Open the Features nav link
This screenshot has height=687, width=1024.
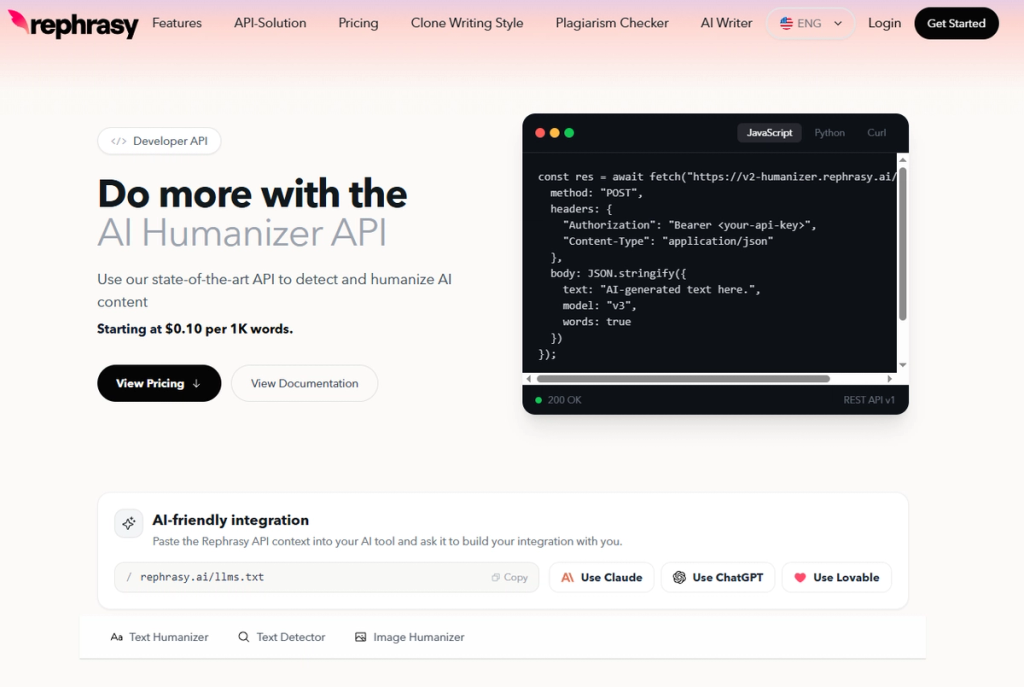(x=177, y=23)
